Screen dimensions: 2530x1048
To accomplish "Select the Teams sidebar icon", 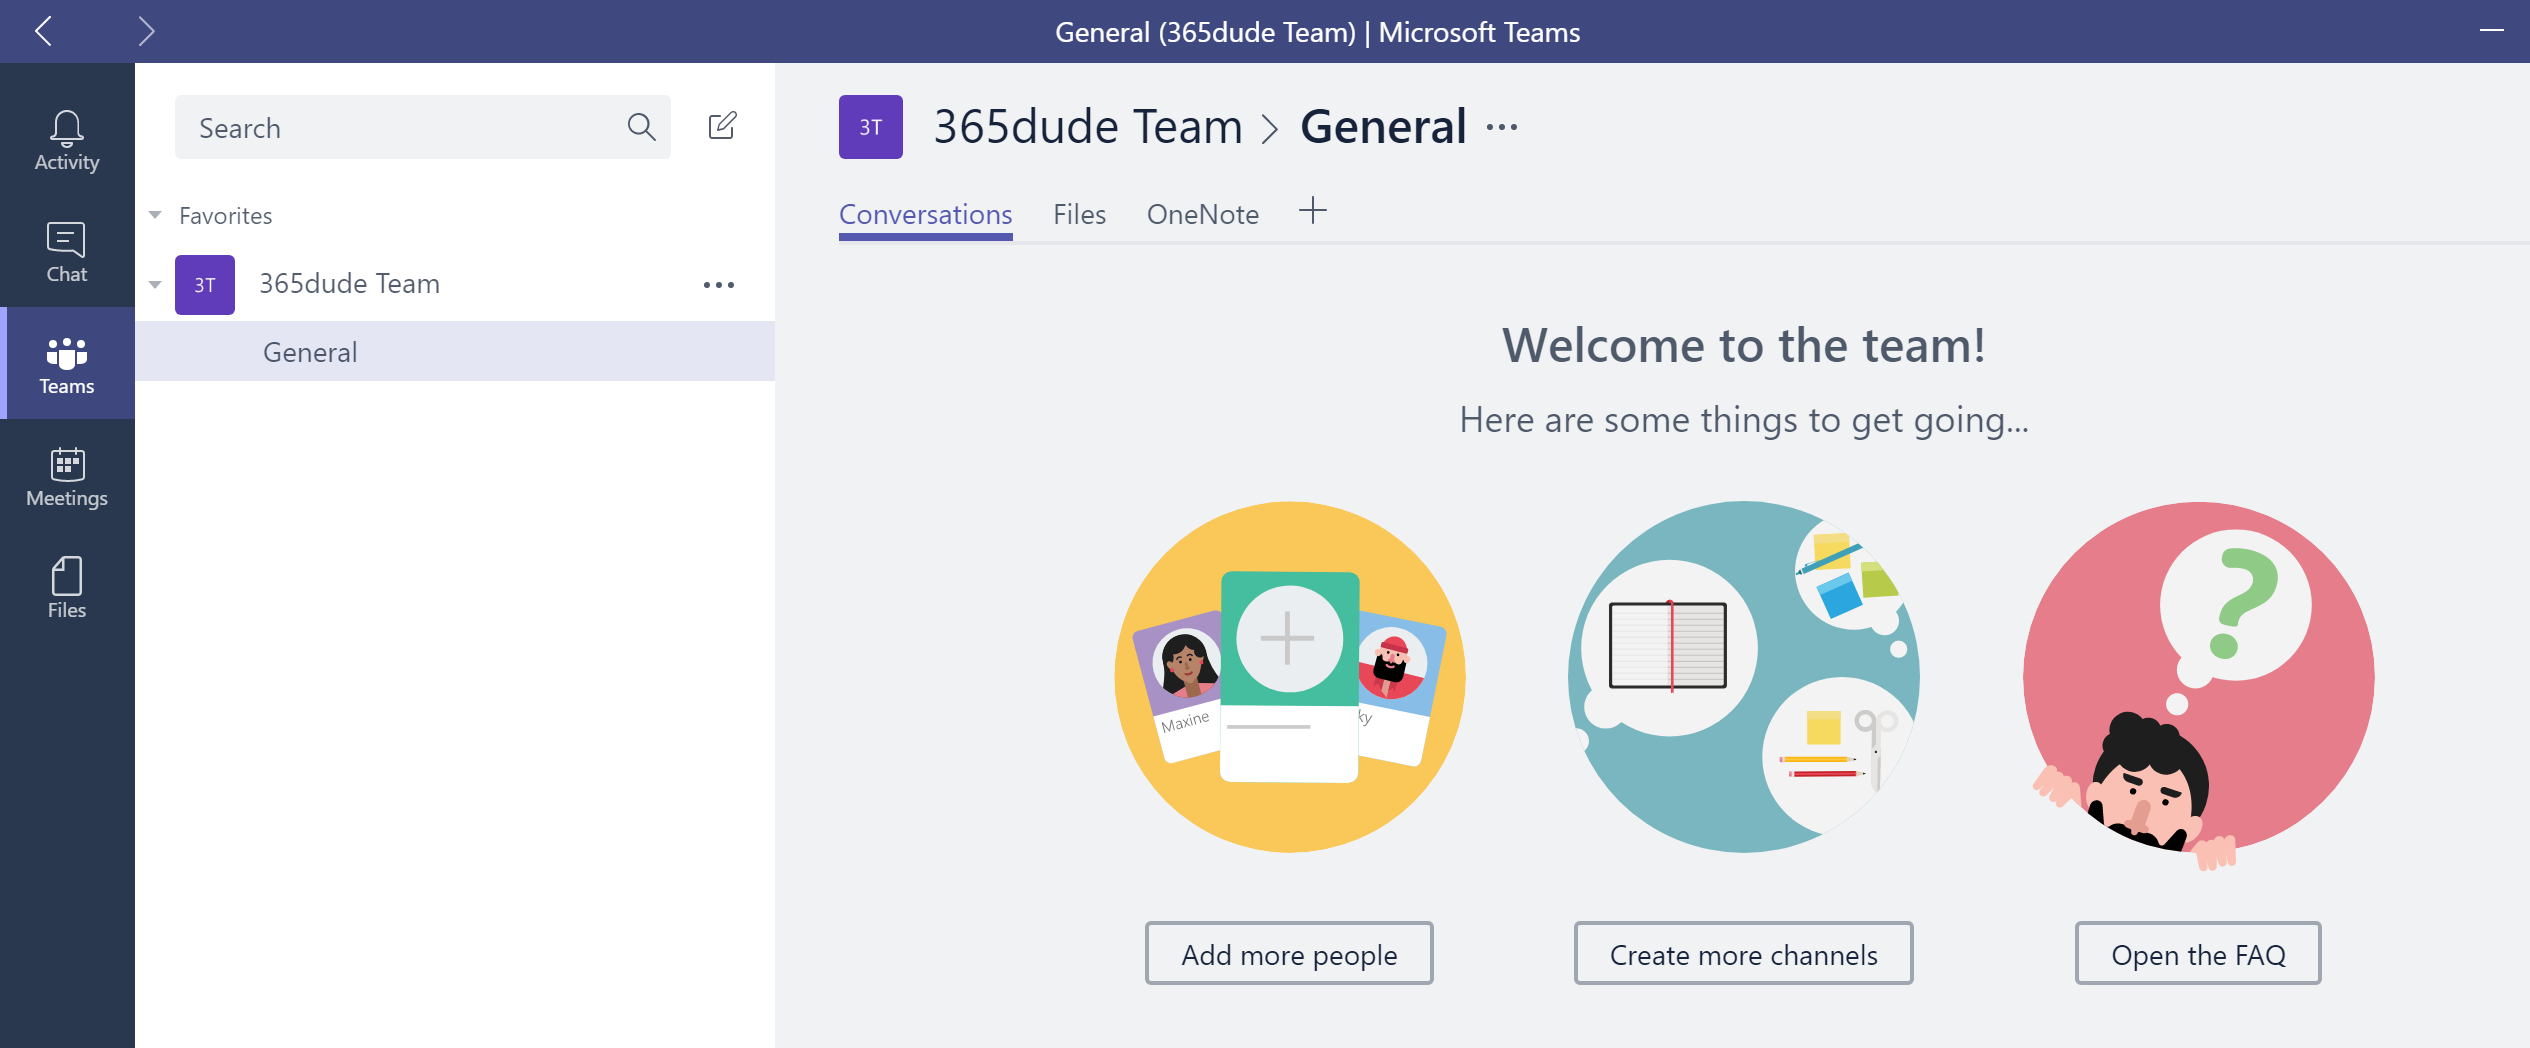I will pos(67,364).
